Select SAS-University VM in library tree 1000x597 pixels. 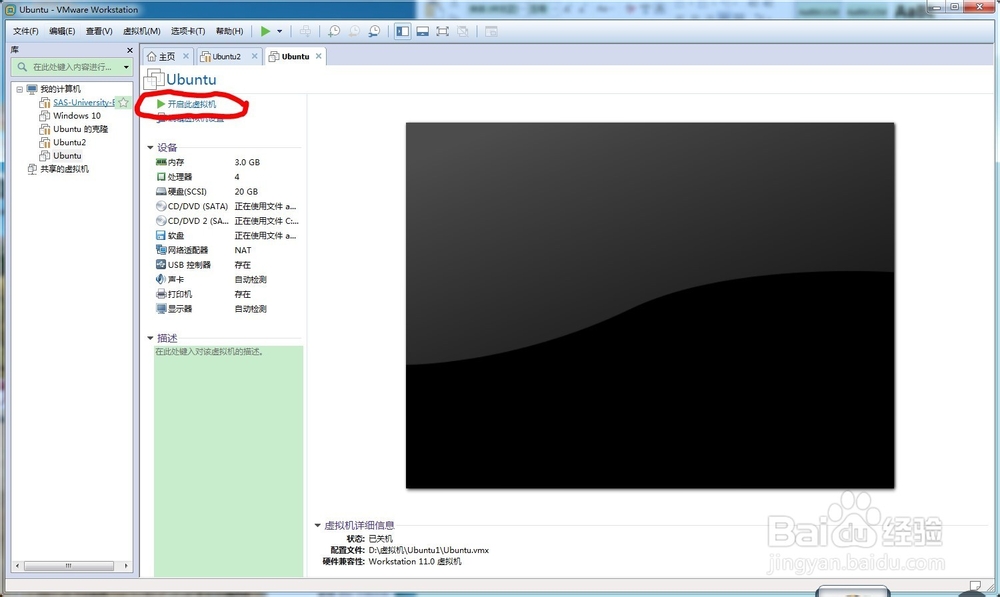pos(84,103)
